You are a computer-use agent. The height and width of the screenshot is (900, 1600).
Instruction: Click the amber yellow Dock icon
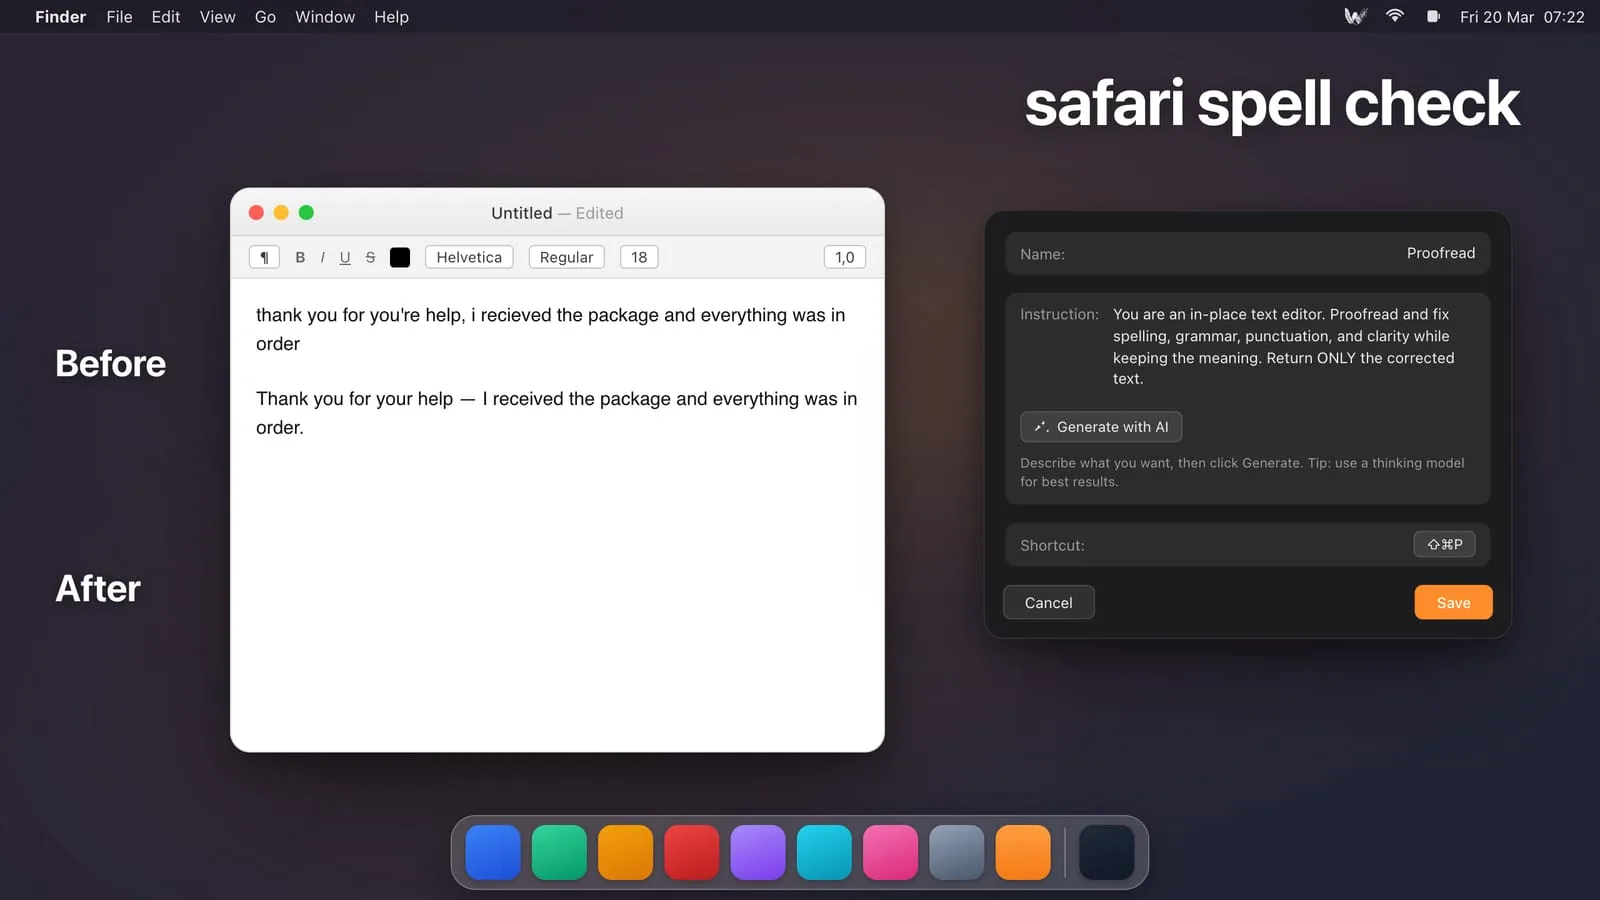coord(625,852)
